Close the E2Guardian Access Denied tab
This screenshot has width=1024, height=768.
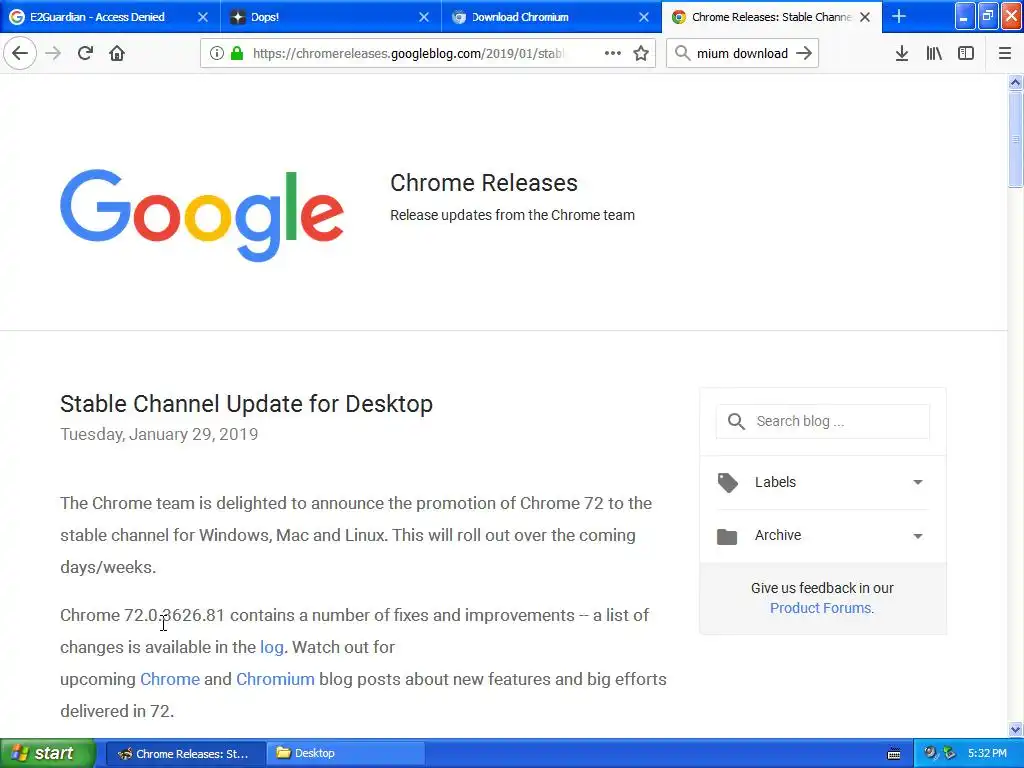(x=203, y=17)
